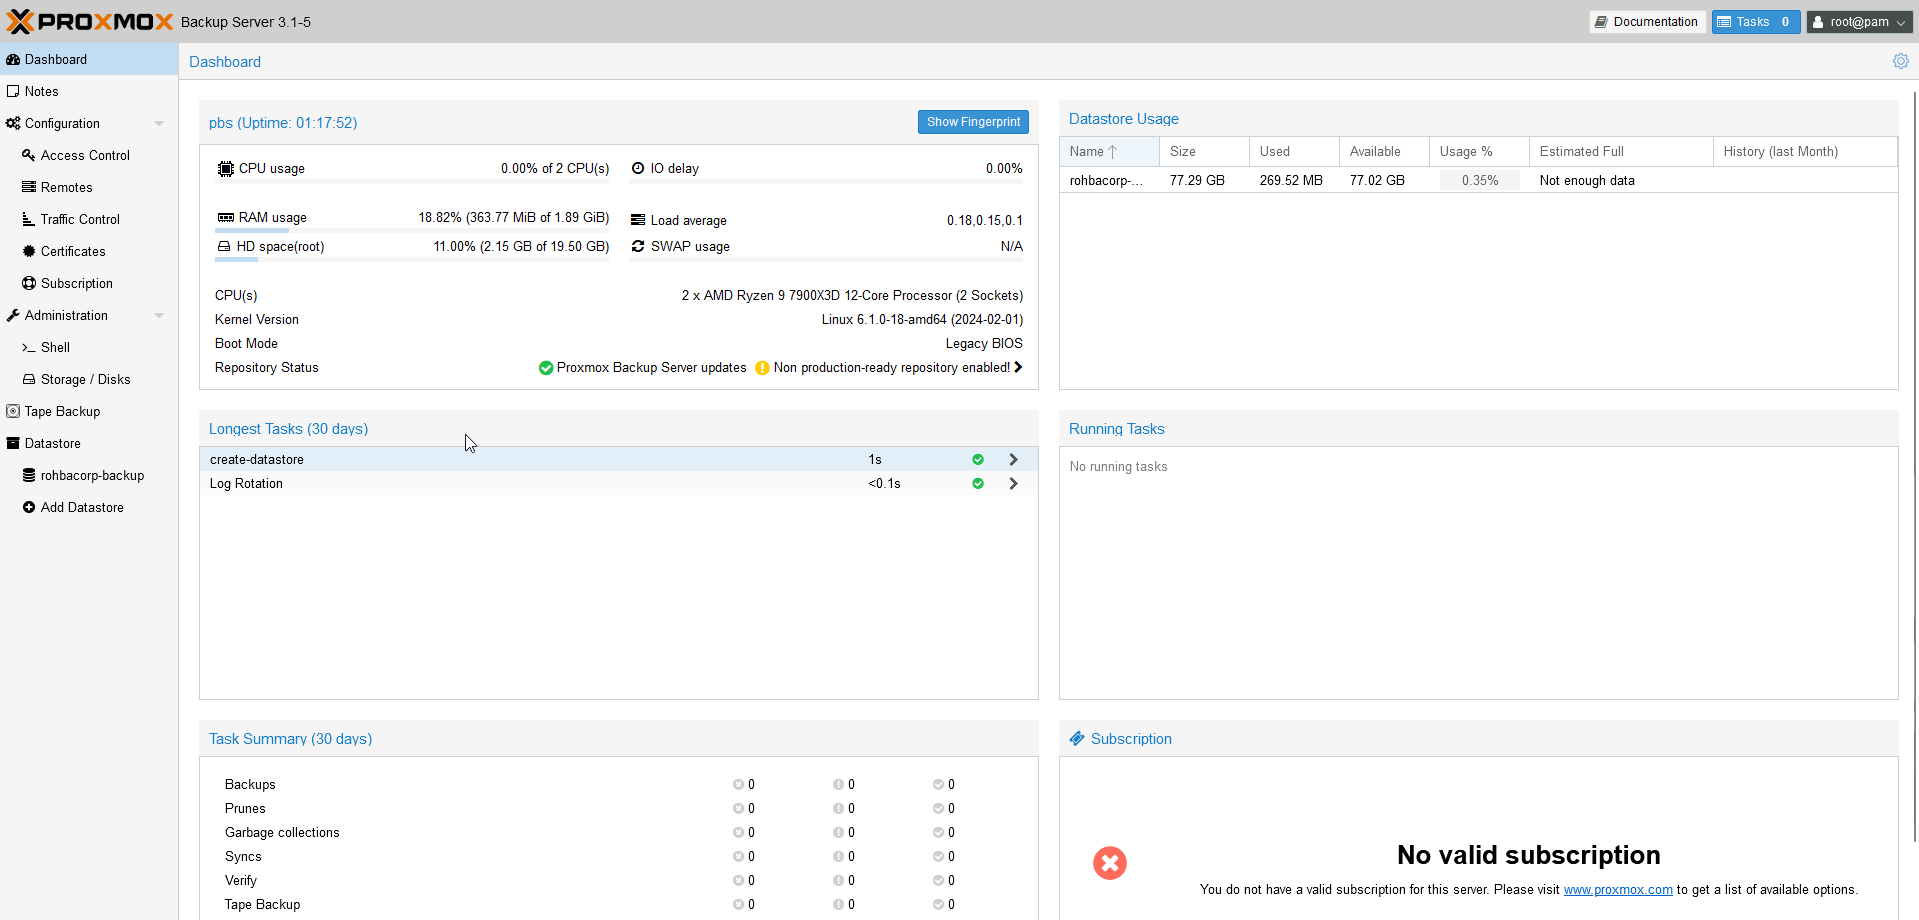Open Shell in the sidebar
1919x920 pixels.
pos(89,347)
